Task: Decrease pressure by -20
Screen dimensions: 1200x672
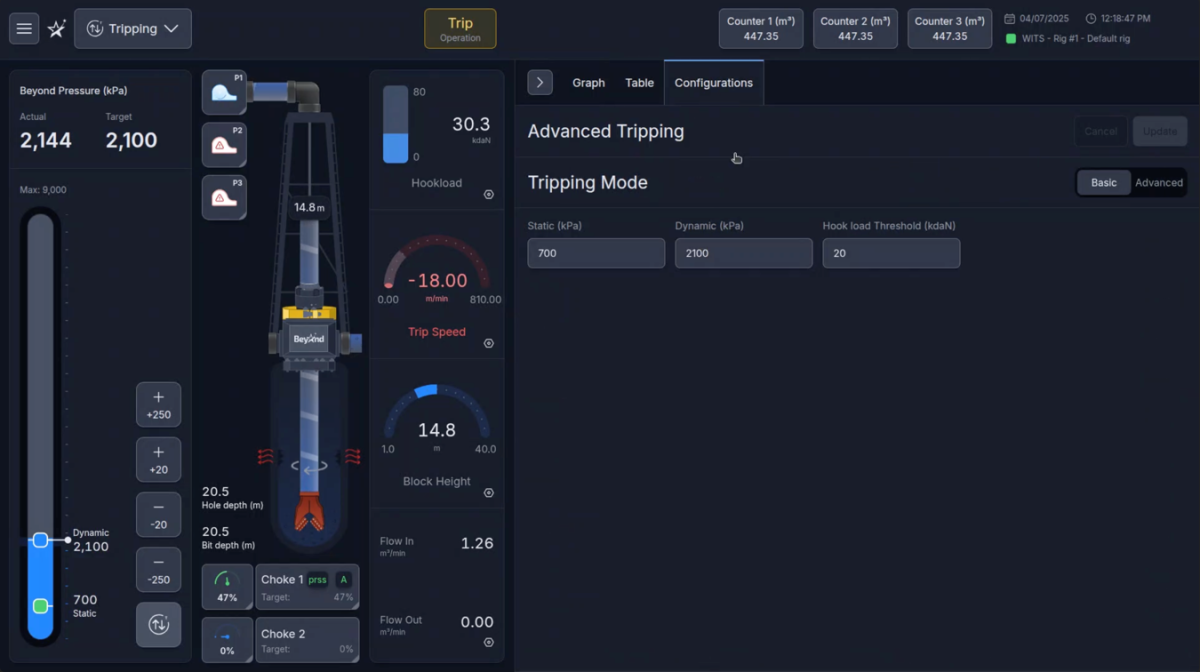Action: point(158,514)
